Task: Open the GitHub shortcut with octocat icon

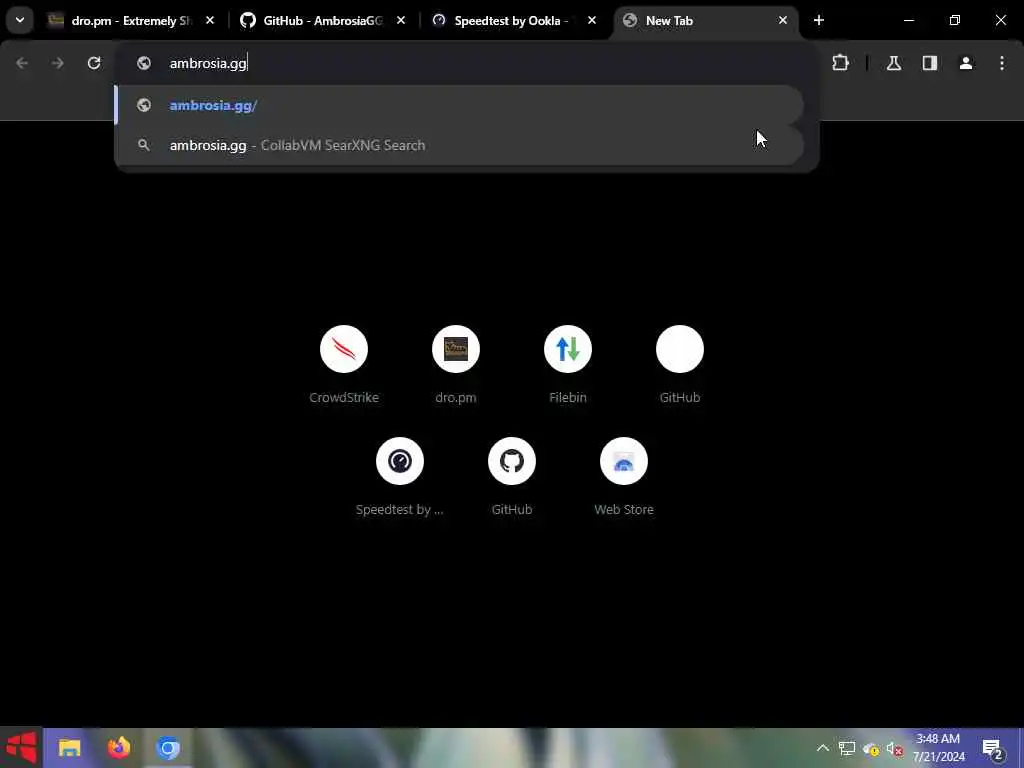Action: pos(512,477)
